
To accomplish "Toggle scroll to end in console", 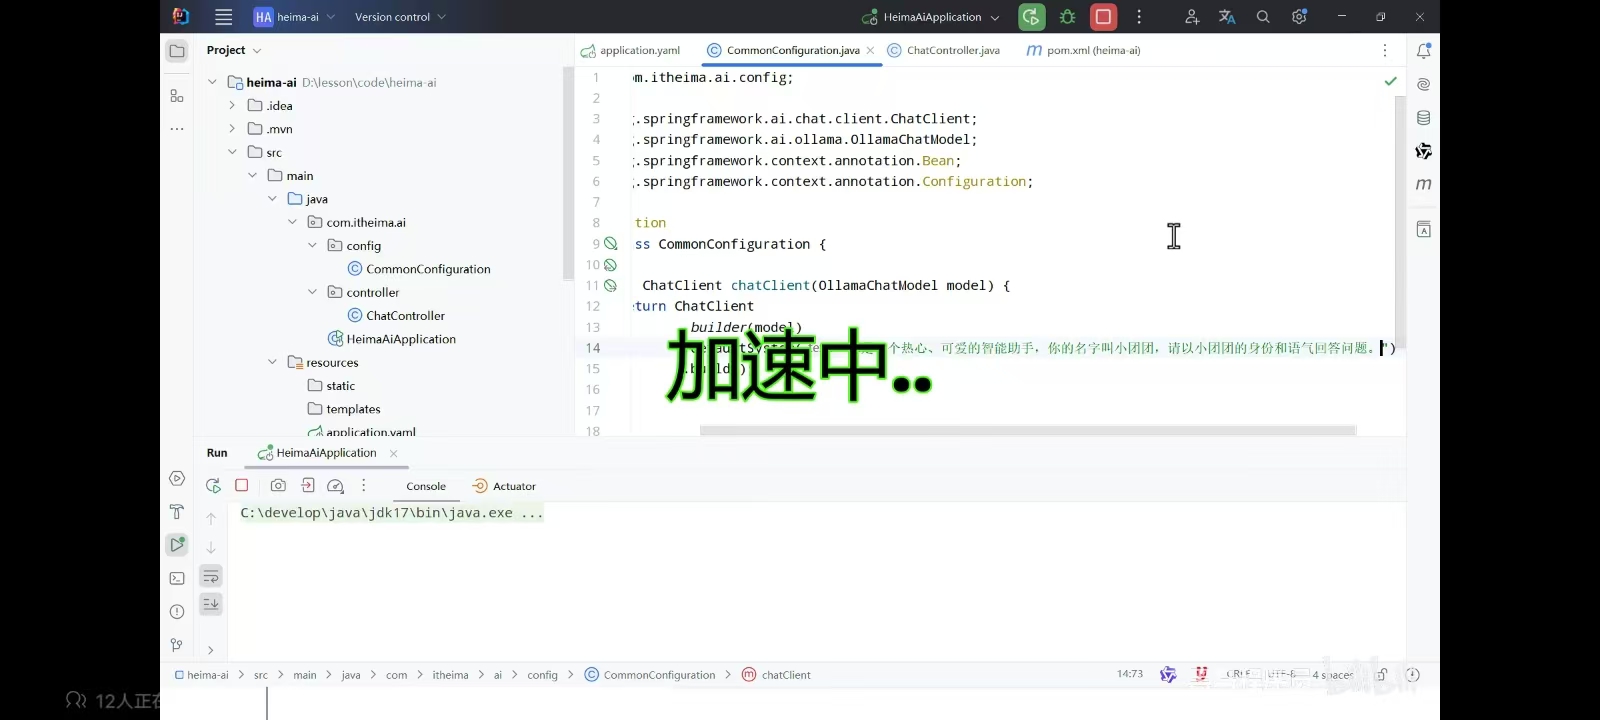I will tap(211, 604).
